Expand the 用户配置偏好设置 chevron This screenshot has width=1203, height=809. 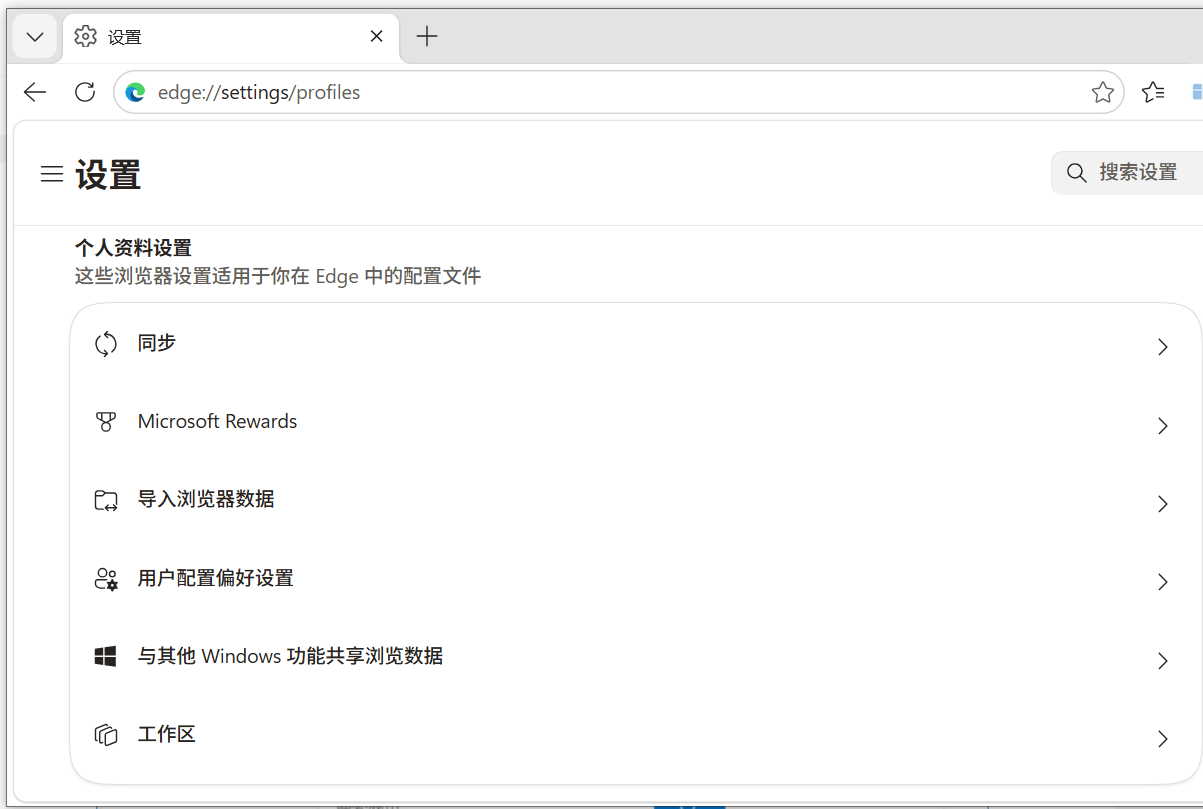click(x=1162, y=582)
